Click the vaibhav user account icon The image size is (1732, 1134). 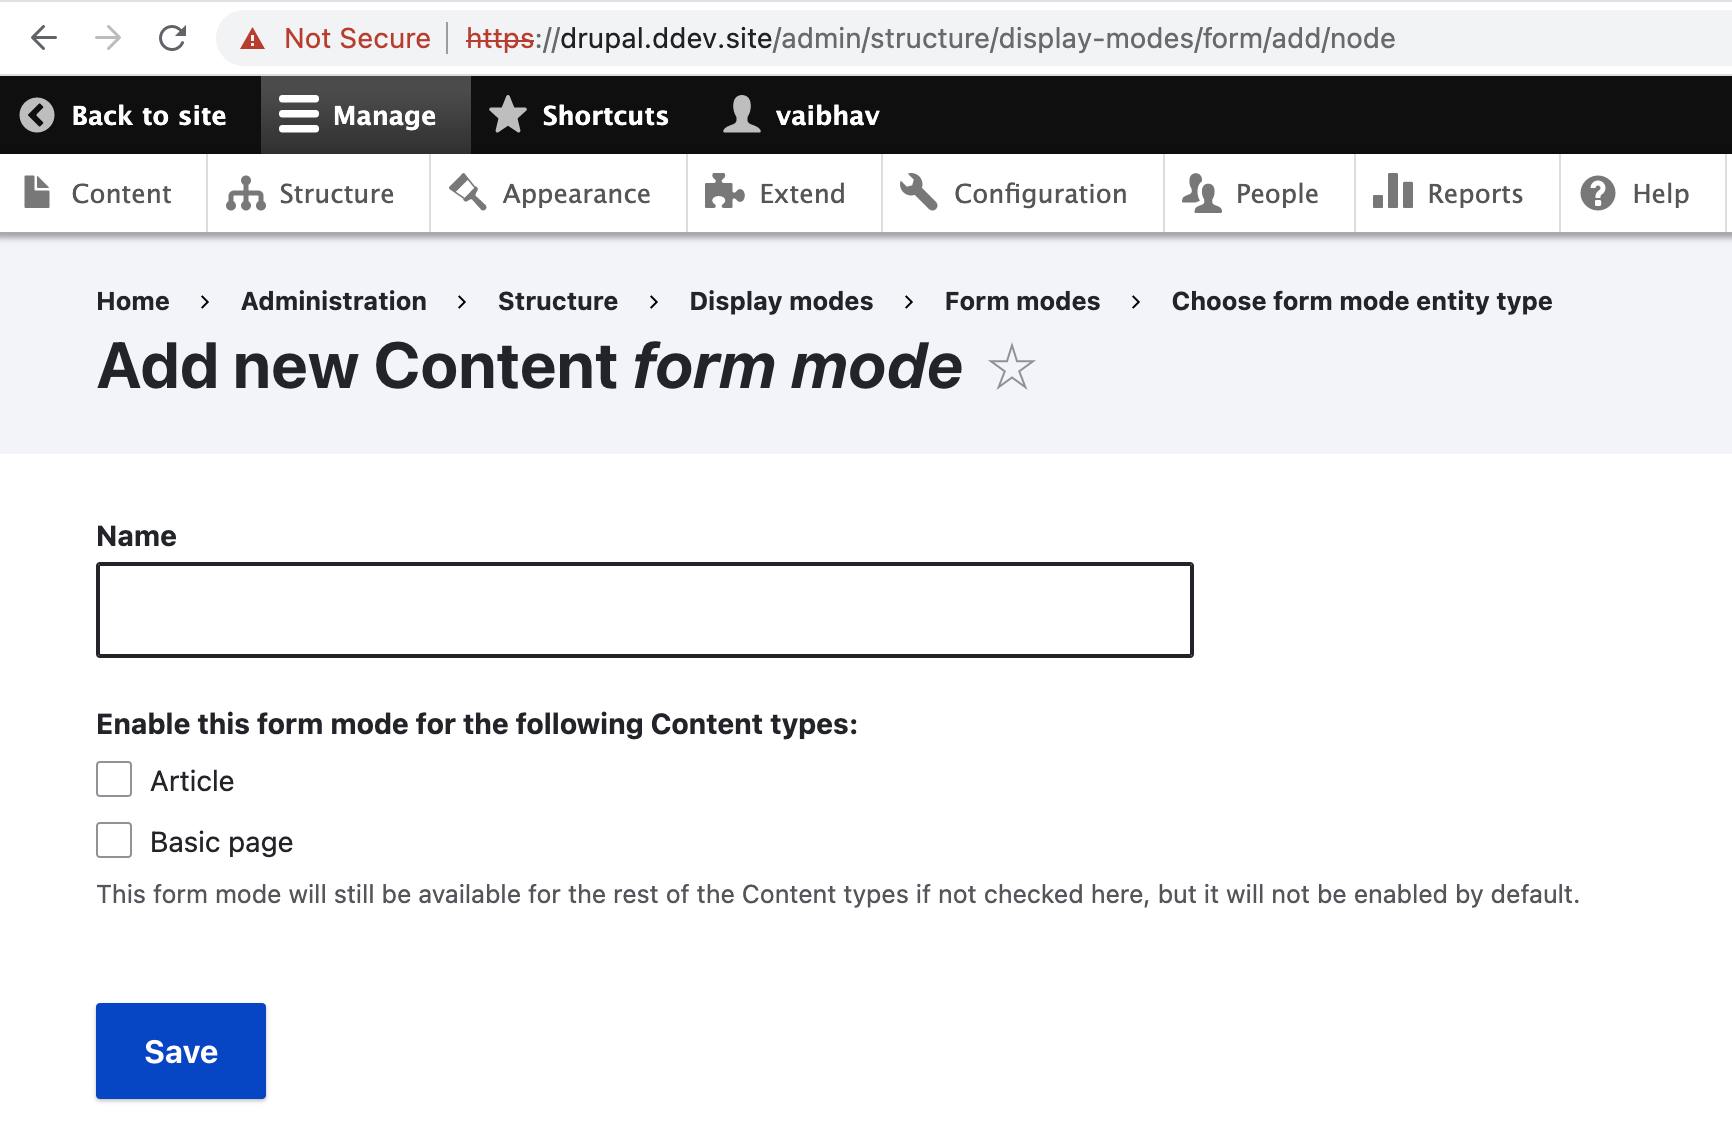point(740,114)
